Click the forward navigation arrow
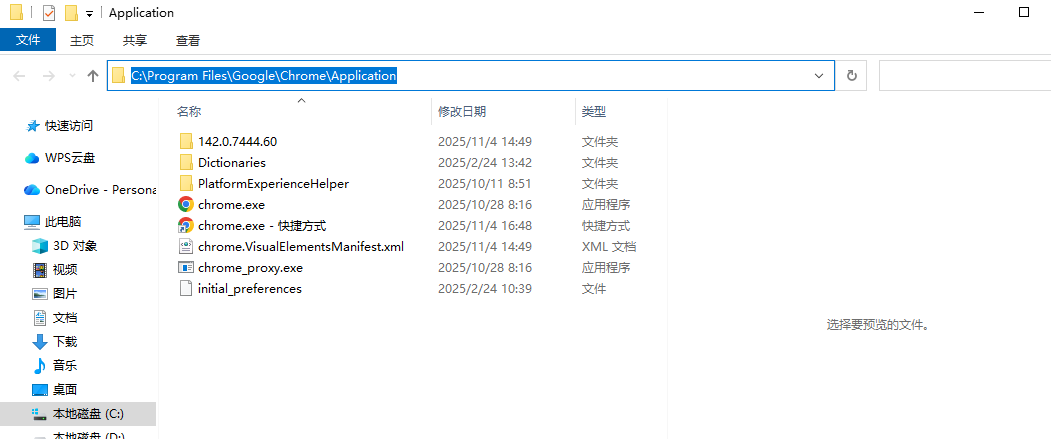The image size is (1051, 439). pyautogui.click(x=48, y=76)
